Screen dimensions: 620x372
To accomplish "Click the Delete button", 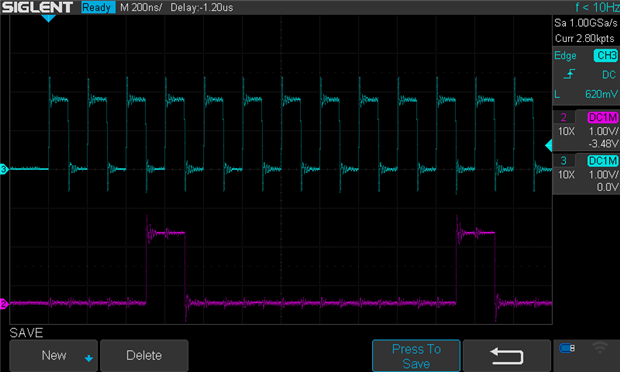I will pos(144,355).
